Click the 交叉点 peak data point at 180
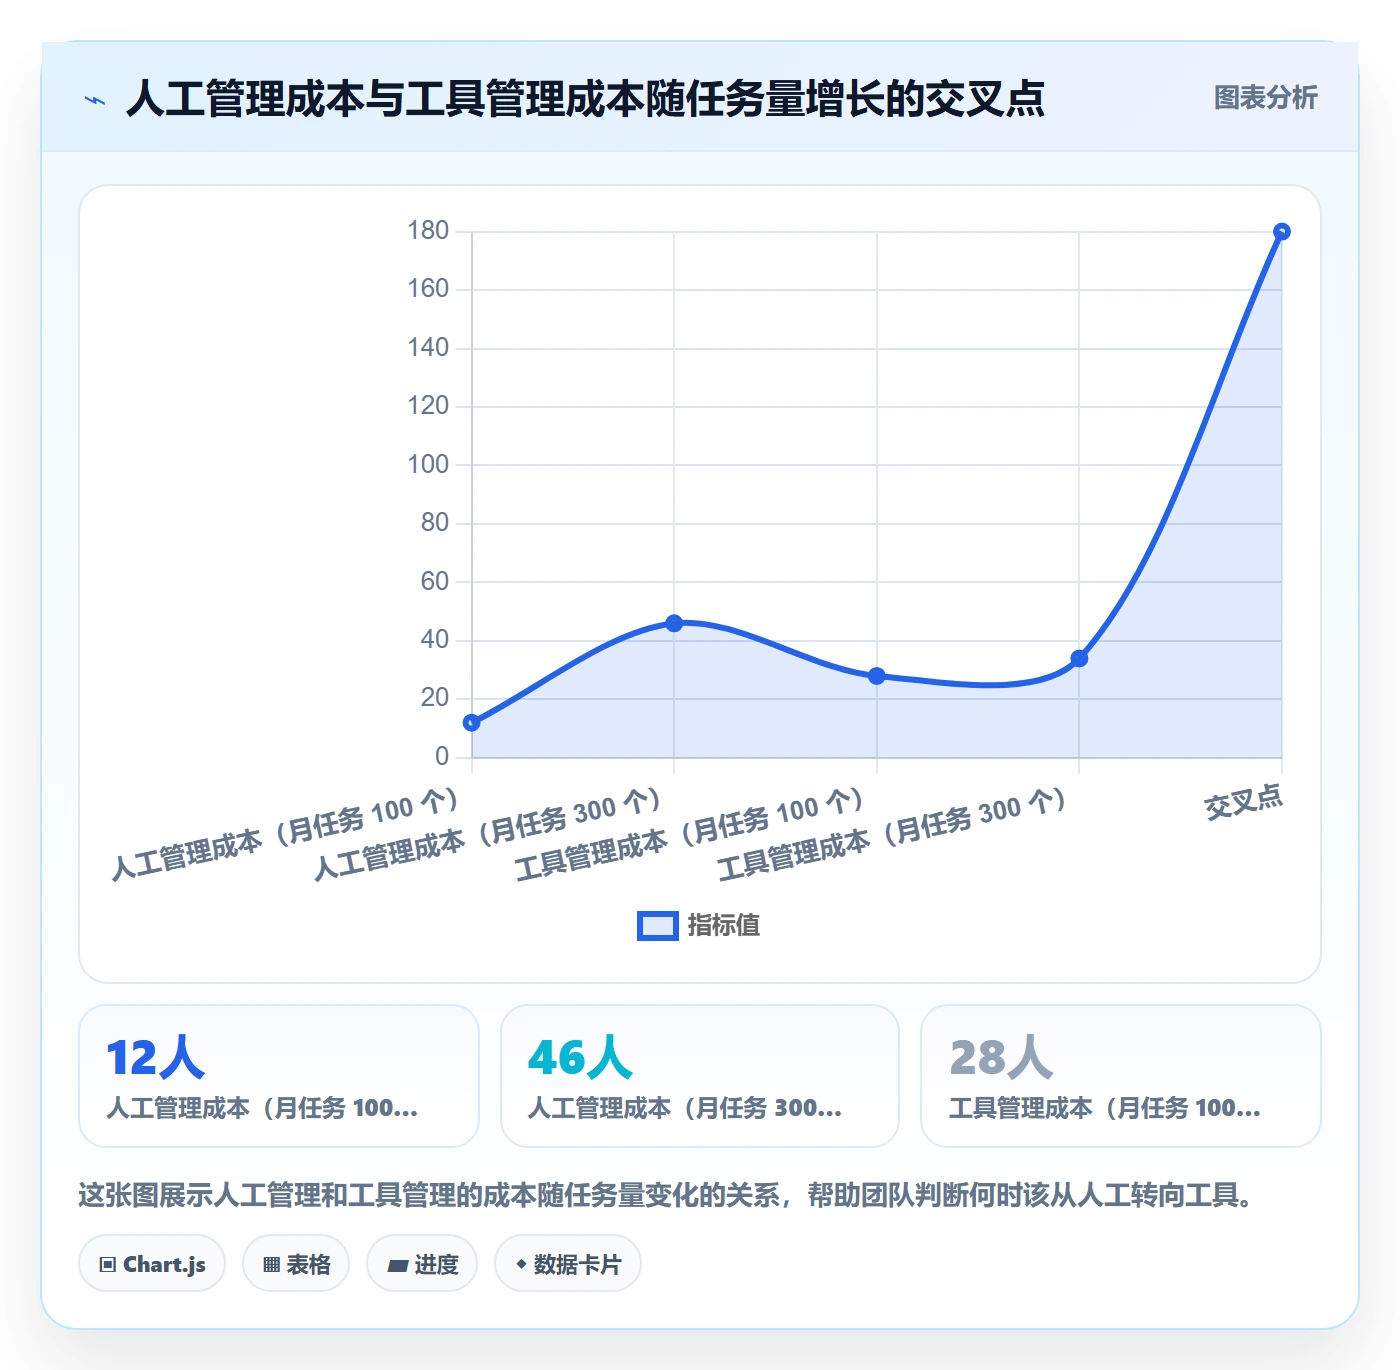 pos(1282,232)
